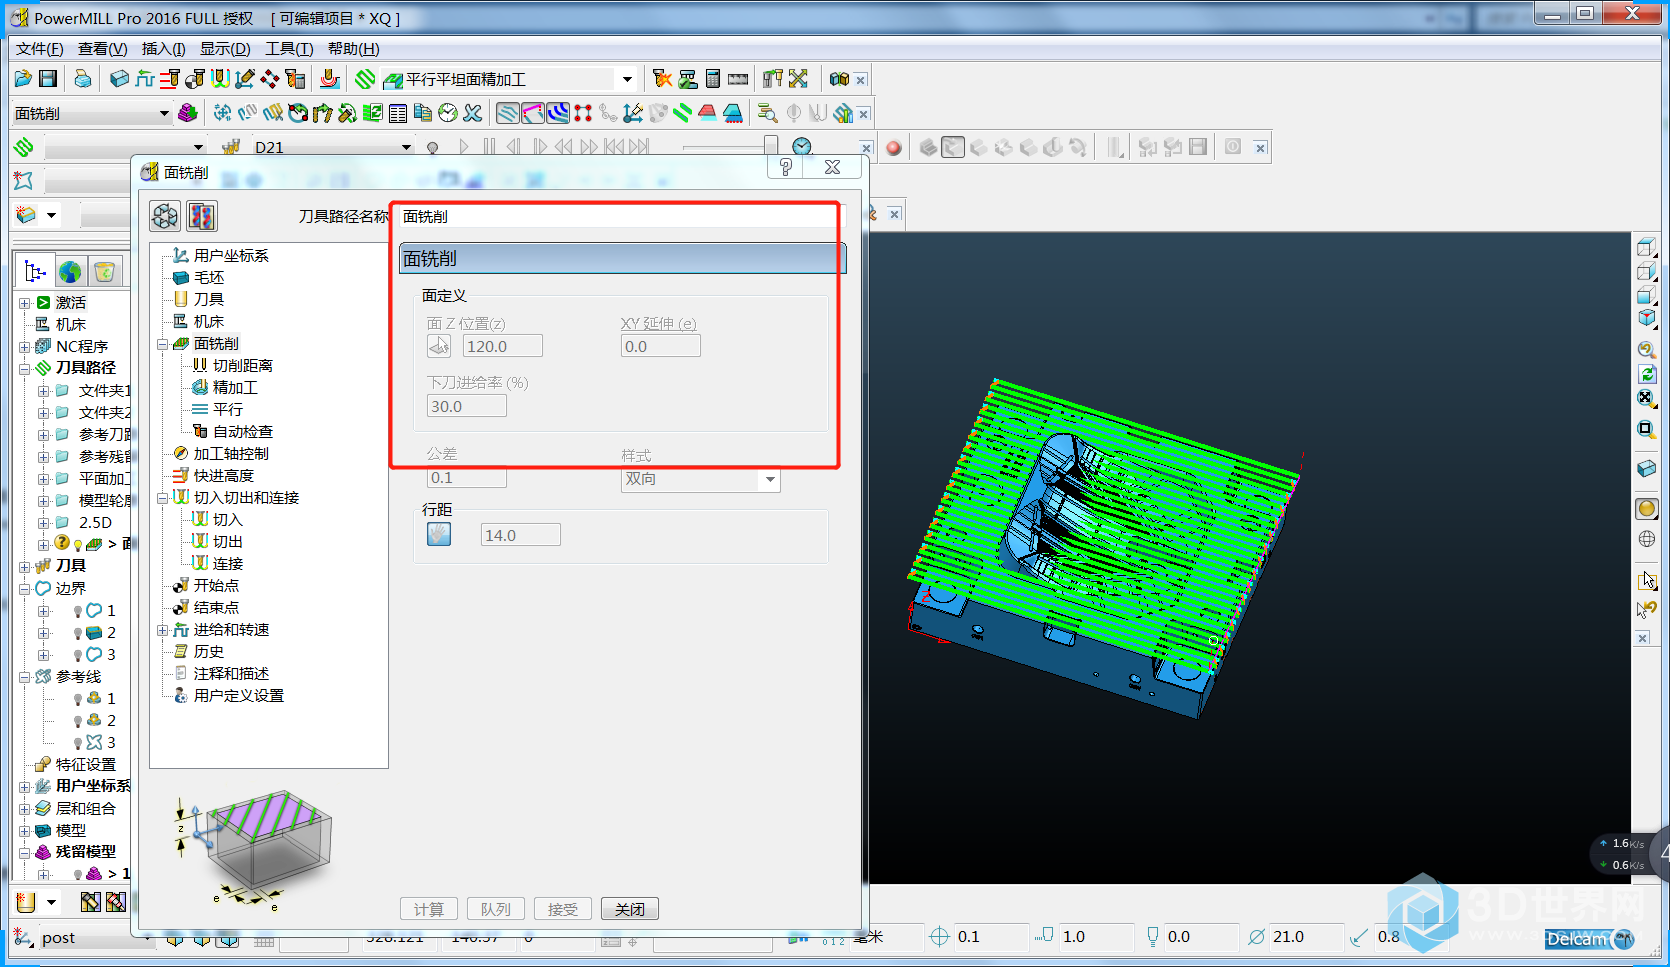Select the ISO view cube icon

(1647, 318)
